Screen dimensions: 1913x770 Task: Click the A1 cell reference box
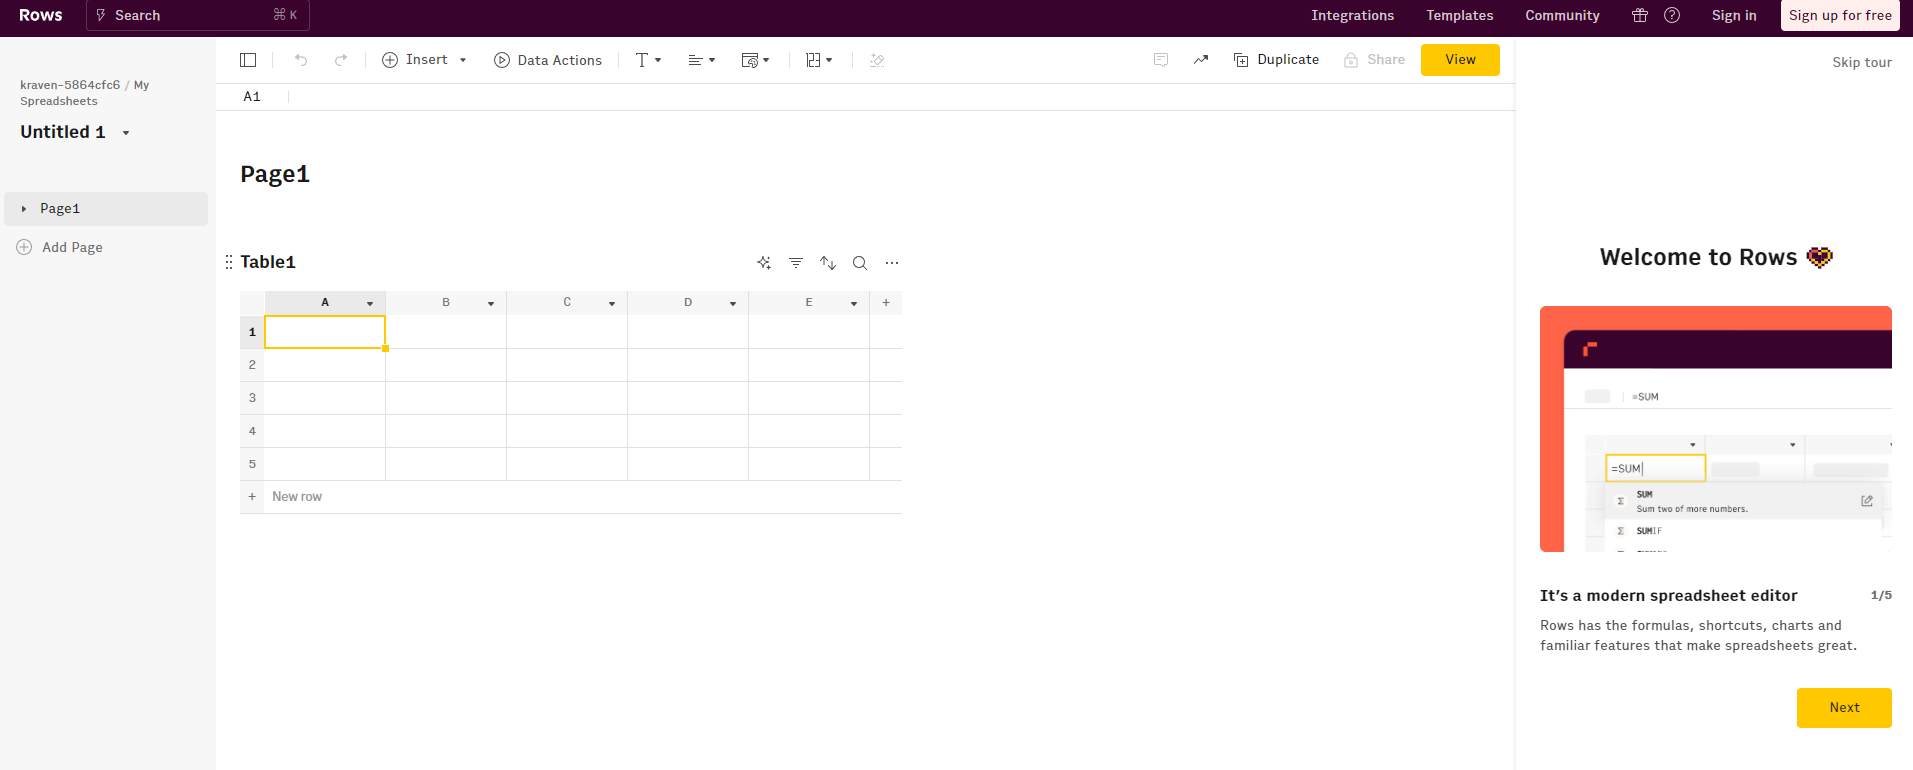[252, 97]
